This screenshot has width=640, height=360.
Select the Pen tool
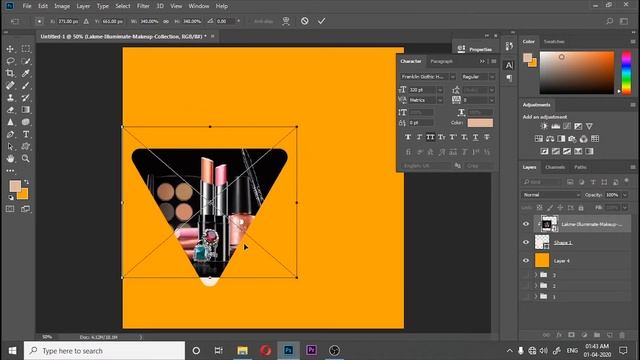(x=10, y=134)
